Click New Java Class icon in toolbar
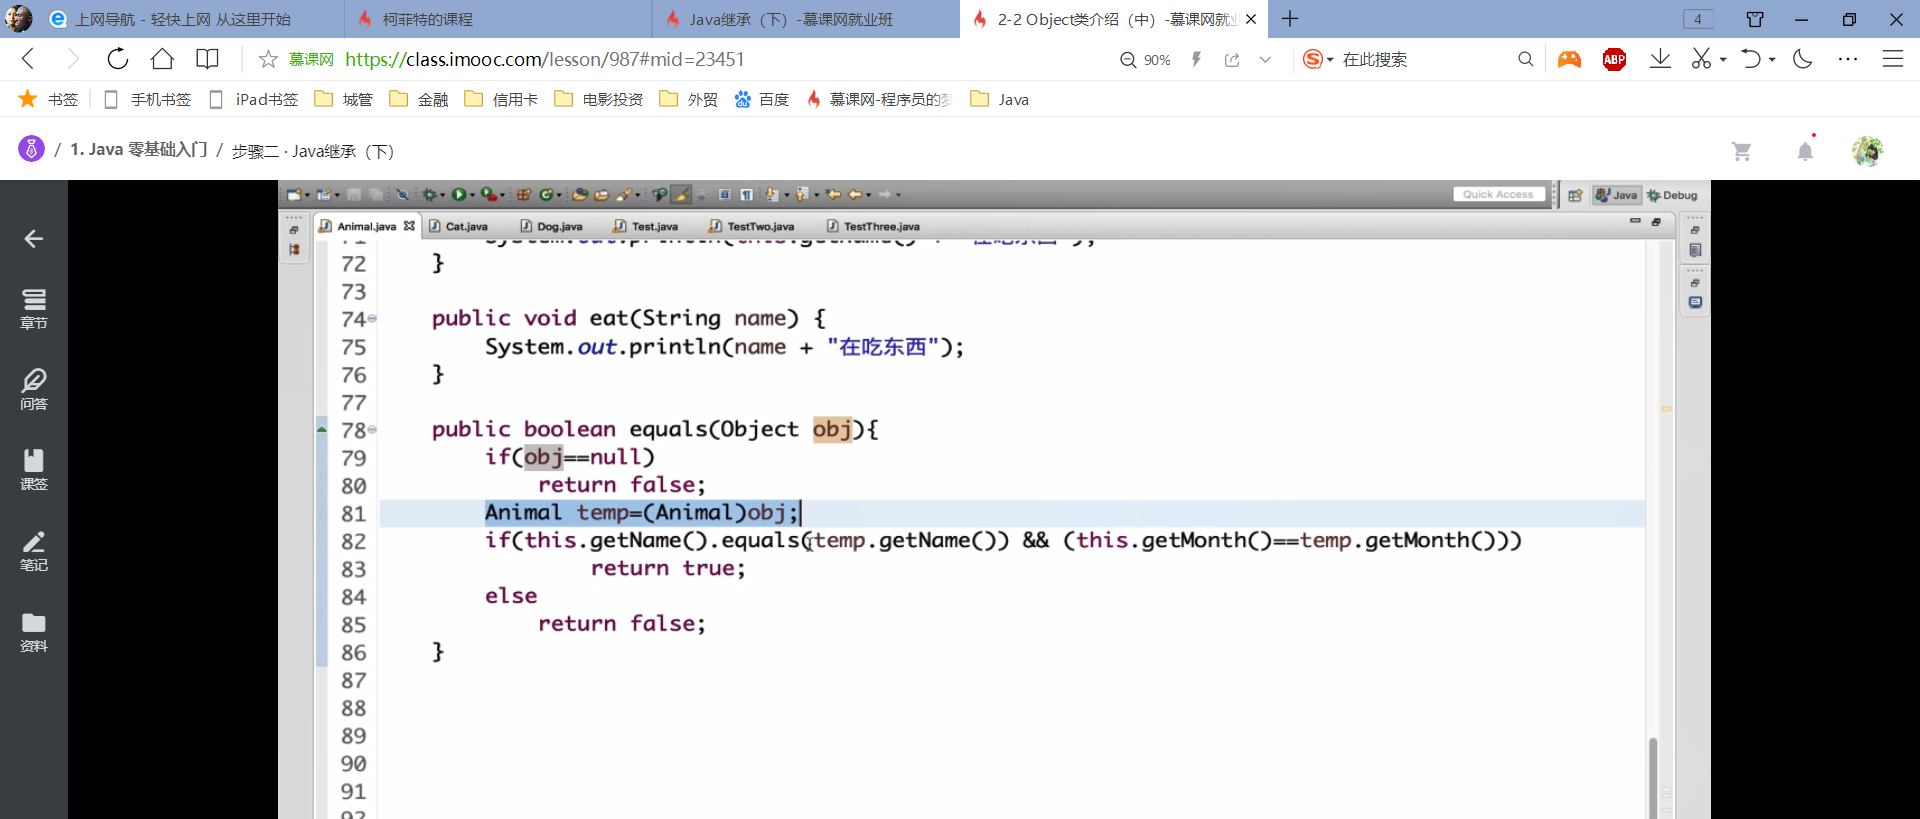This screenshot has height=819, width=1920. tap(546, 194)
